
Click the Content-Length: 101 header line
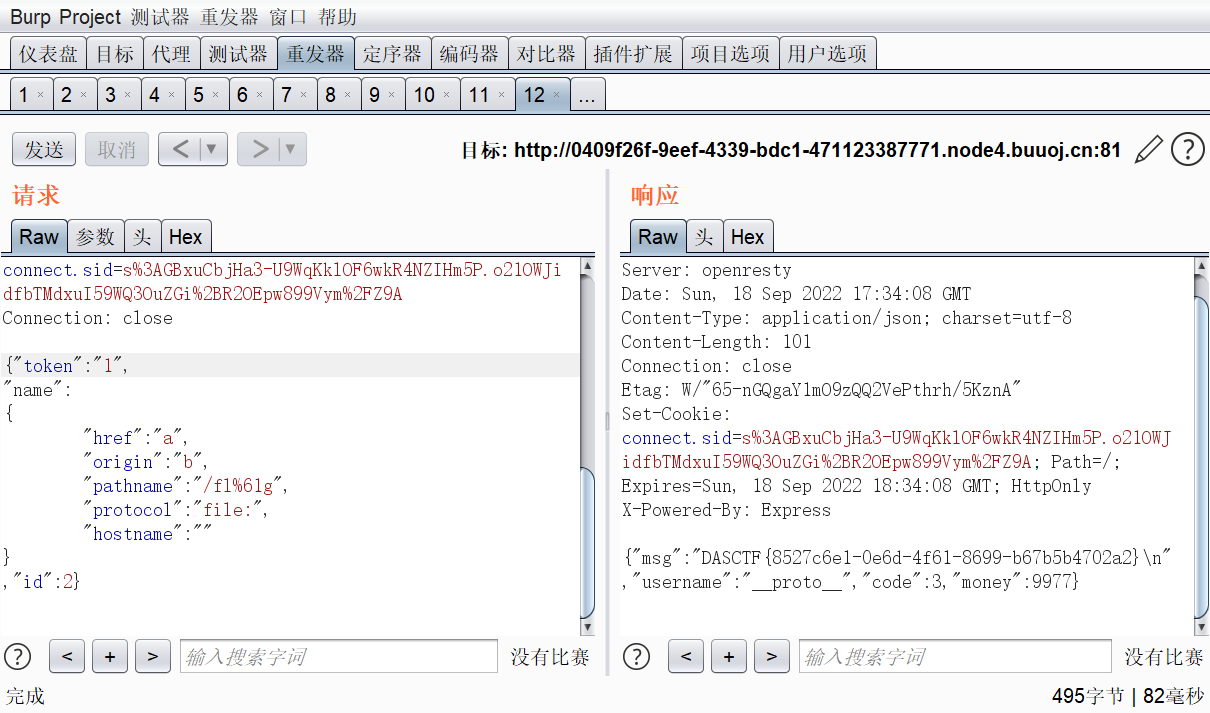pyautogui.click(x=716, y=342)
